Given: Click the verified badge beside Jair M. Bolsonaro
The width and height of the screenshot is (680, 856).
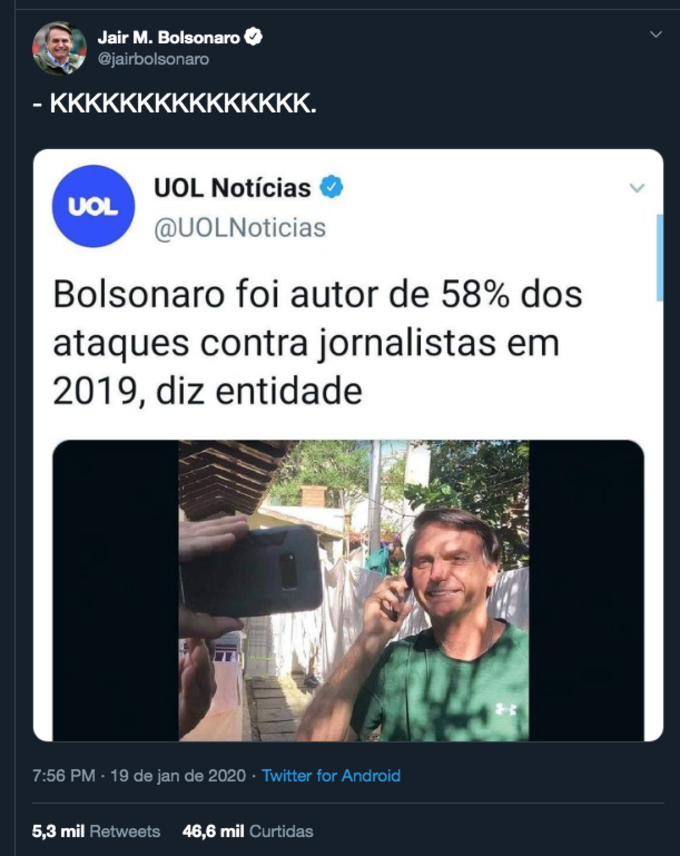Looking at the screenshot, I should 253,37.
